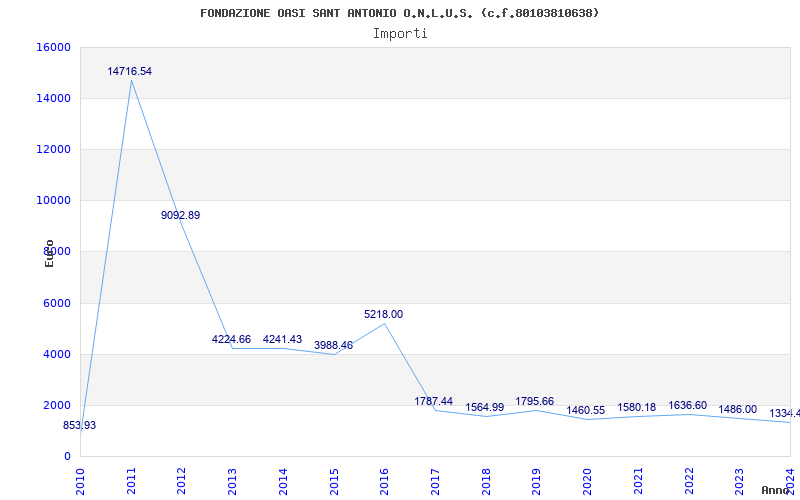
Task: Click x-axis year 2021
Action: click(638, 481)
